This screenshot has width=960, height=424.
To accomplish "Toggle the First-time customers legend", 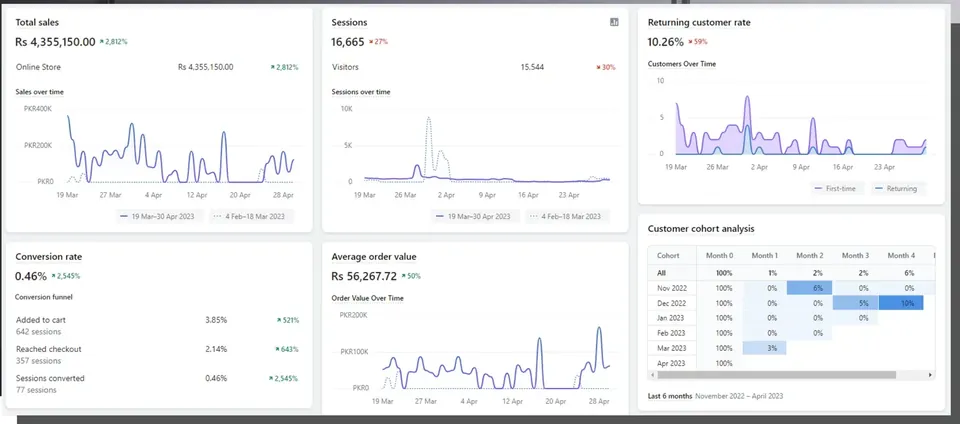I will pos(838,188).
